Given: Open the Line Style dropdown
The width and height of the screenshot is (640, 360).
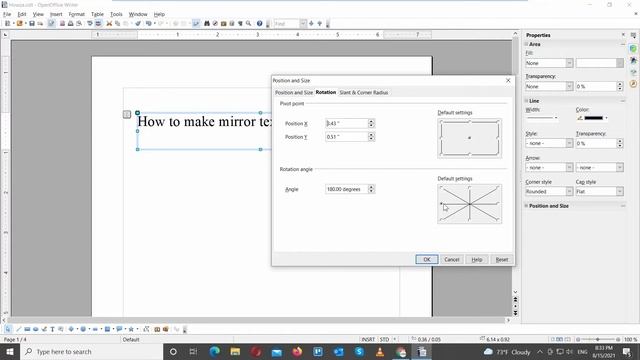Looking at the screenshot, I should [x=549, y=143].
